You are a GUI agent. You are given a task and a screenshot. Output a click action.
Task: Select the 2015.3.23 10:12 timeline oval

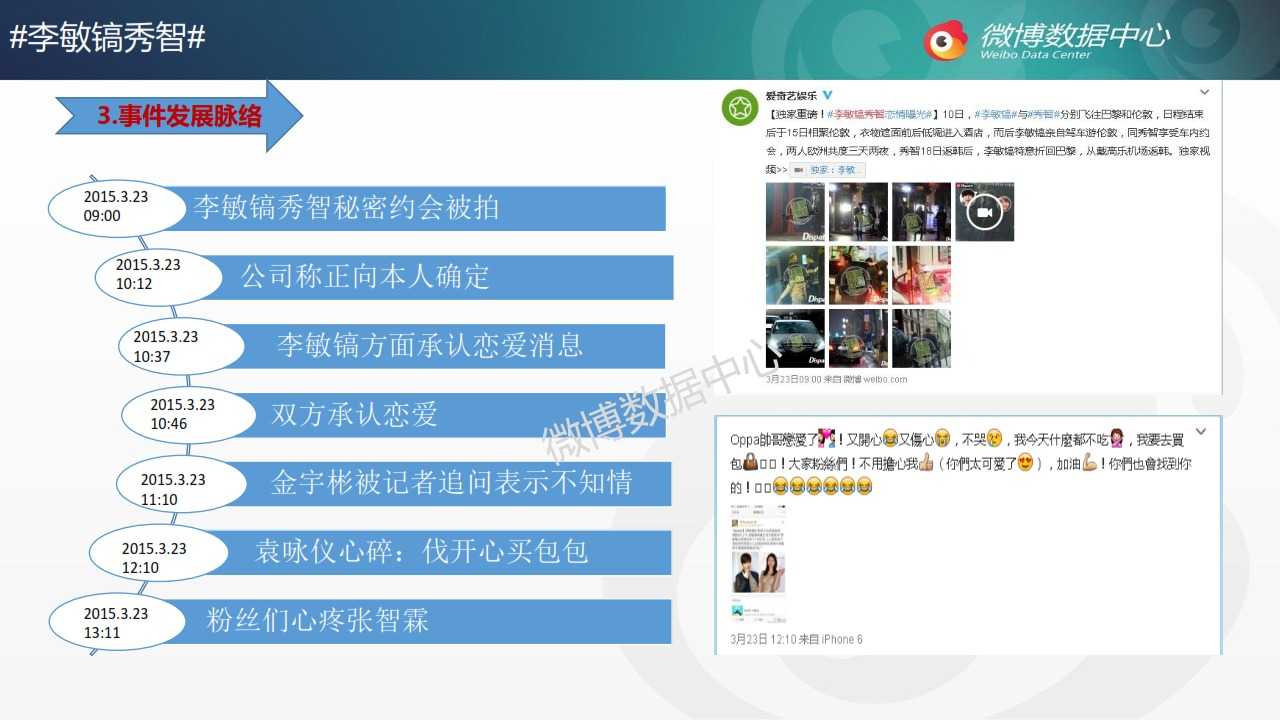point(159,275)
